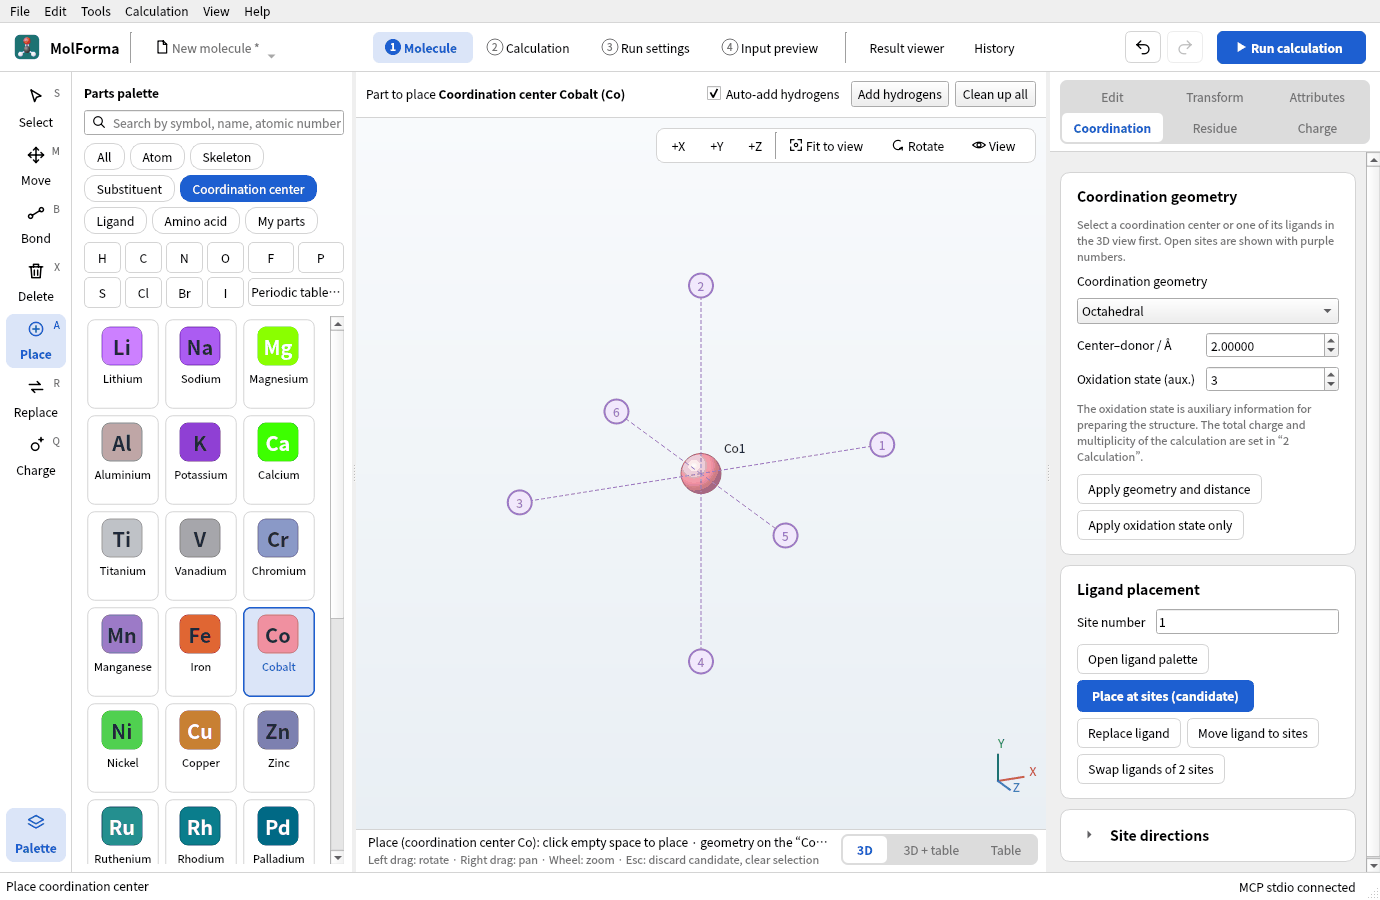
Task: Pick the Lithium element tile
Action: (x=122, y=363)
